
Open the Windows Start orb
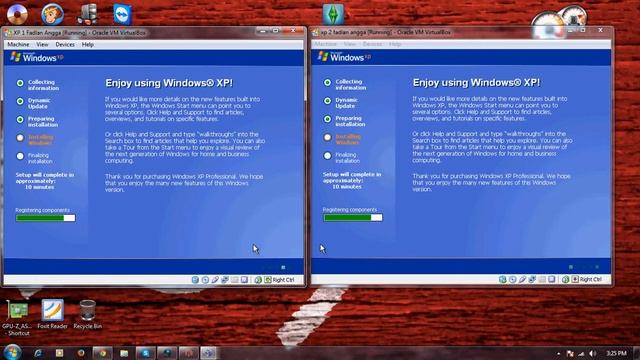[12, 352]
